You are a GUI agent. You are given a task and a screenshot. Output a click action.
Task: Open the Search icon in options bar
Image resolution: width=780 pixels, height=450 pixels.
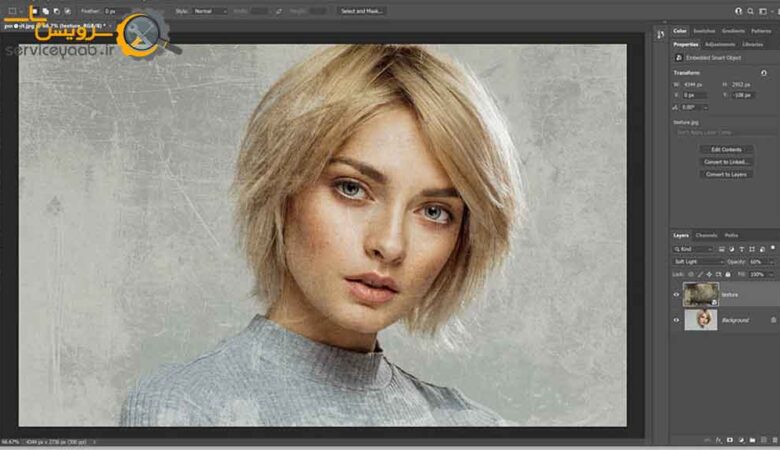click(x=750, y=11)
